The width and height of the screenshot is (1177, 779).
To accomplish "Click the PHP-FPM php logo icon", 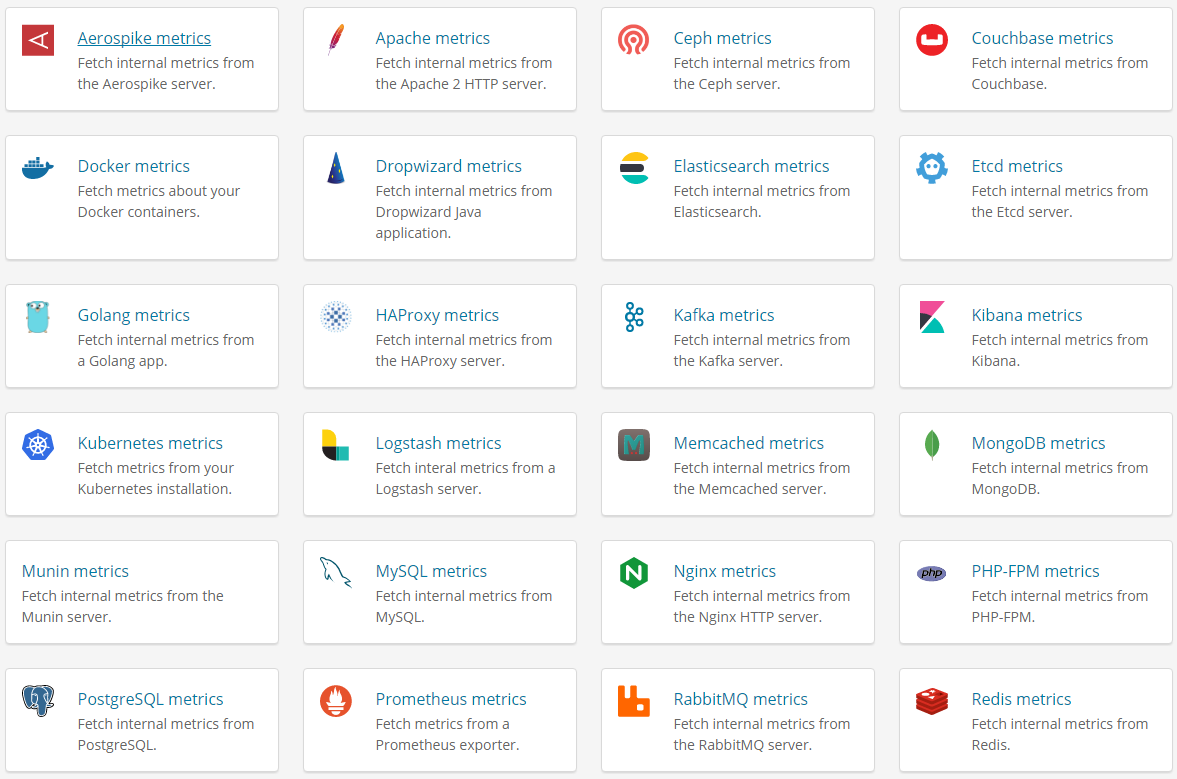I will 932,573.
